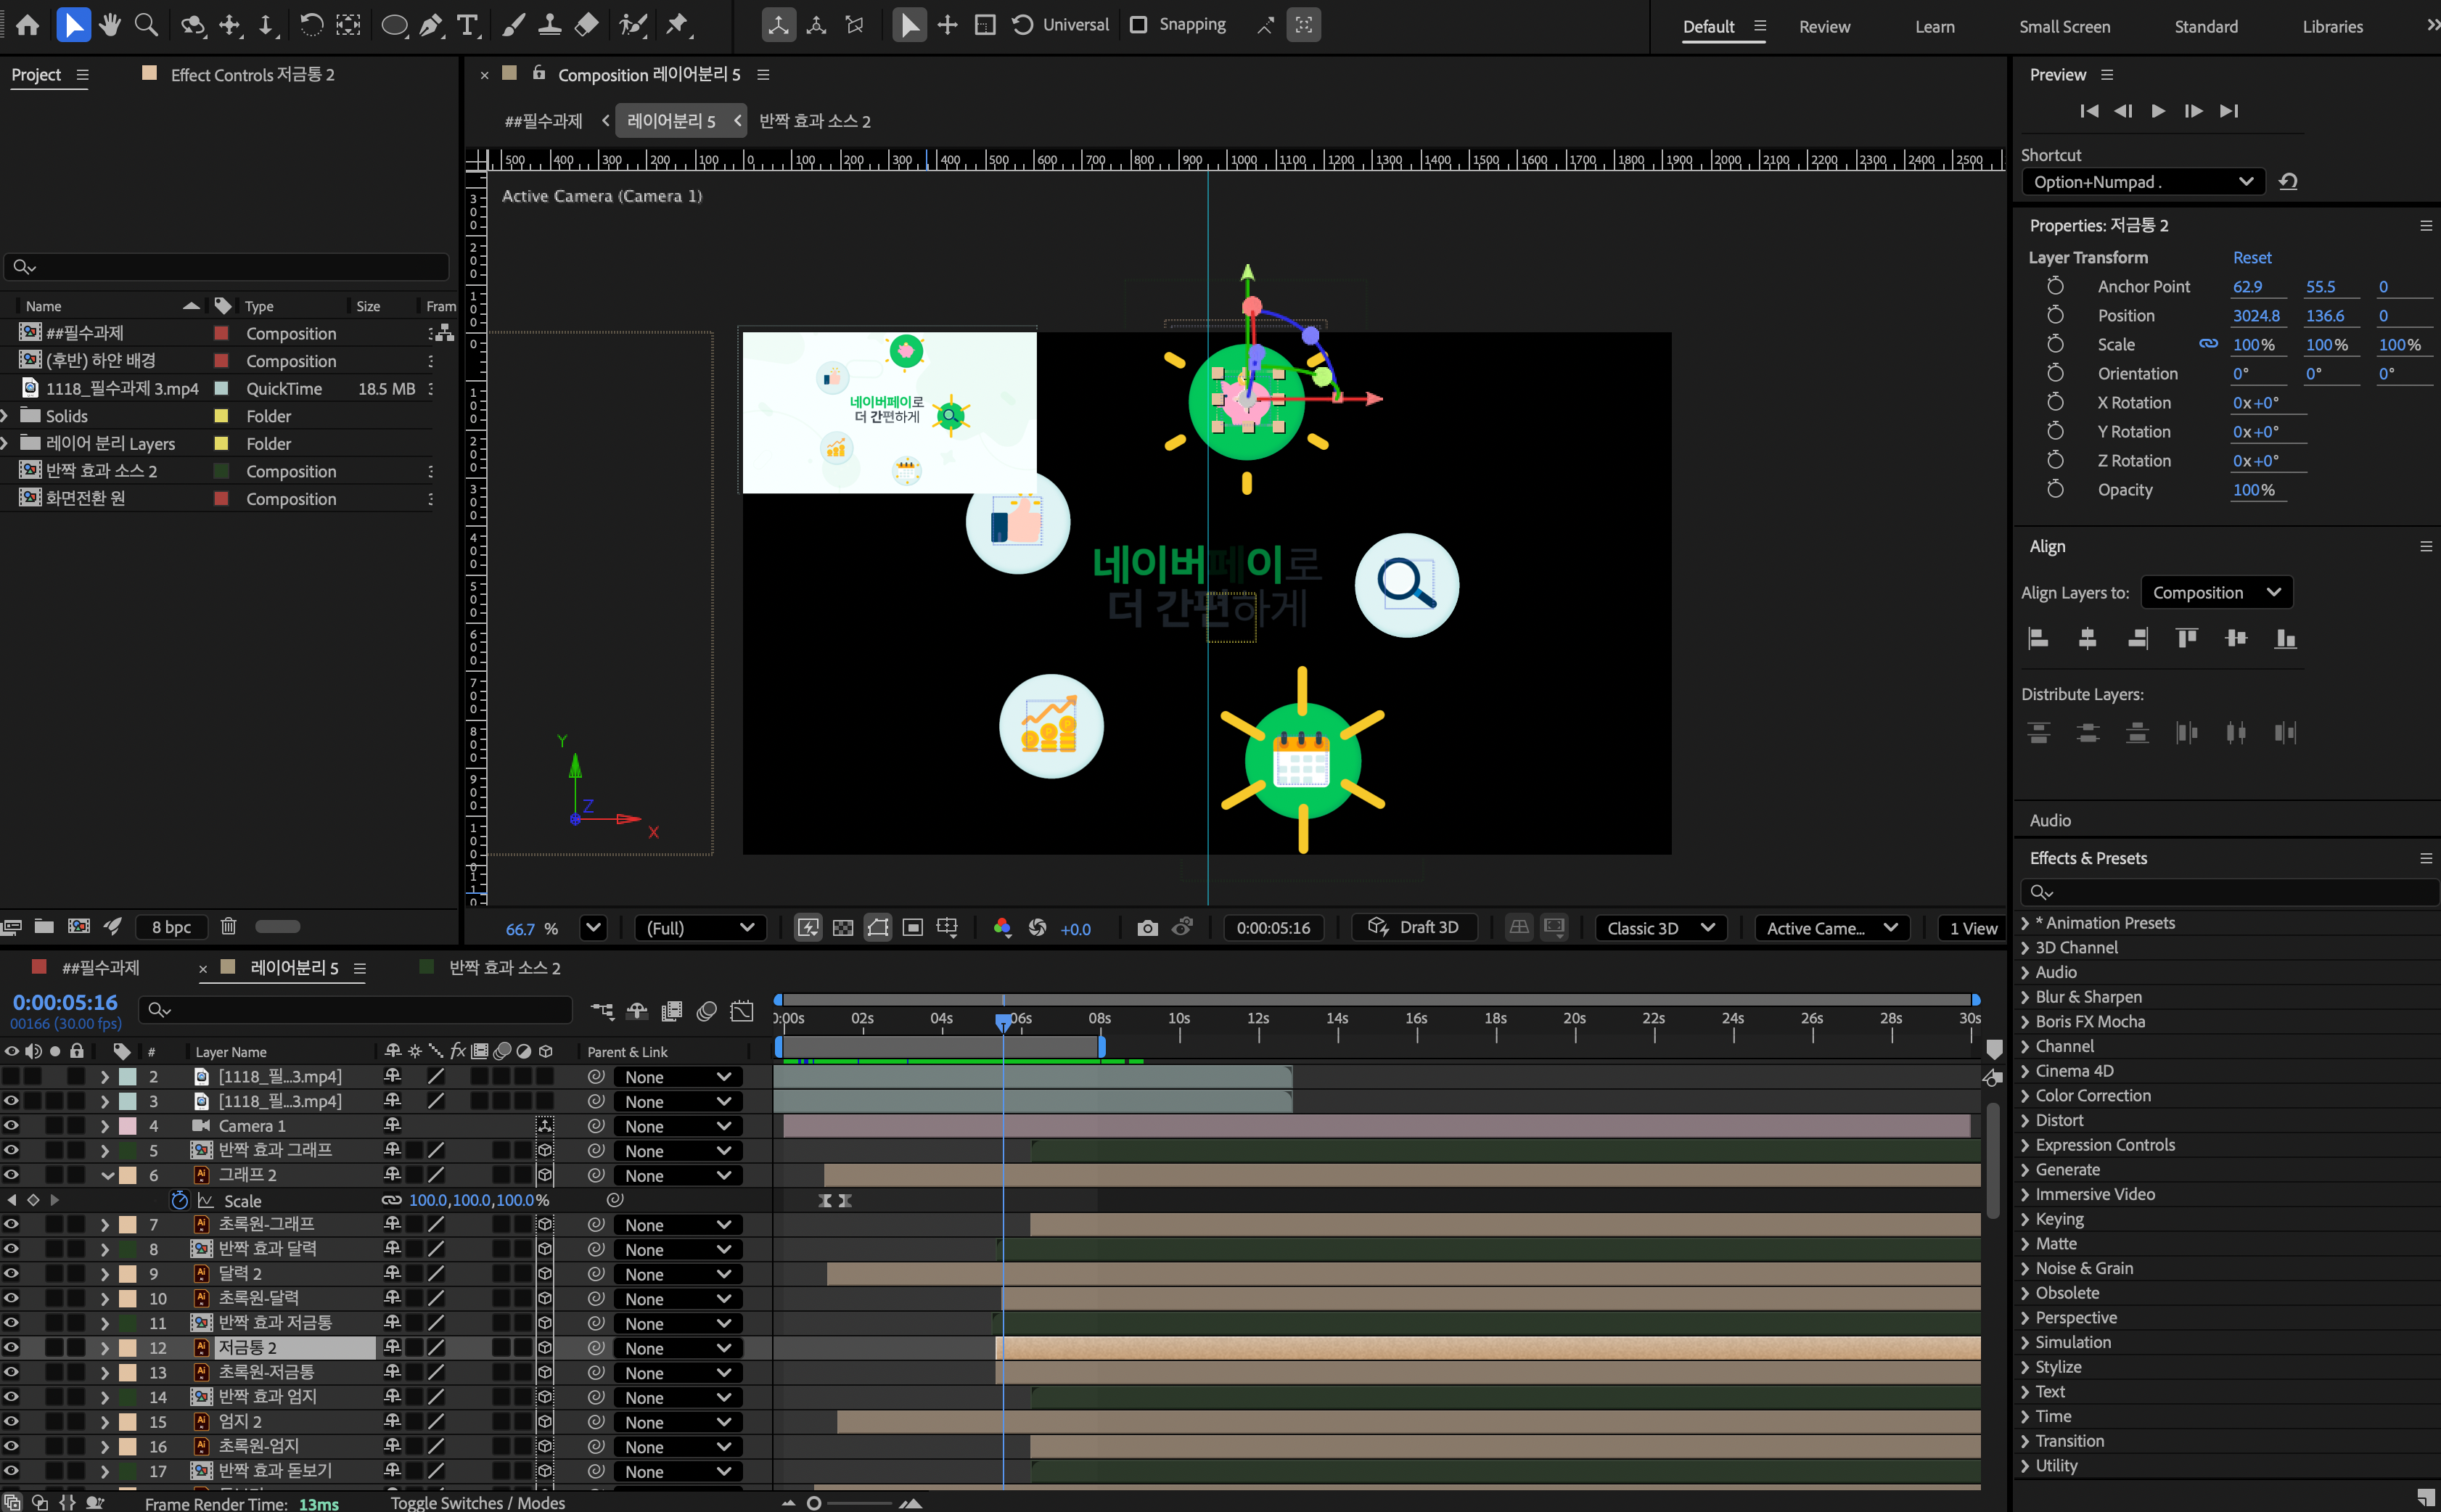Open the Align Layers to dropdown
2441x1512 pixels.
coord(2216,593)
